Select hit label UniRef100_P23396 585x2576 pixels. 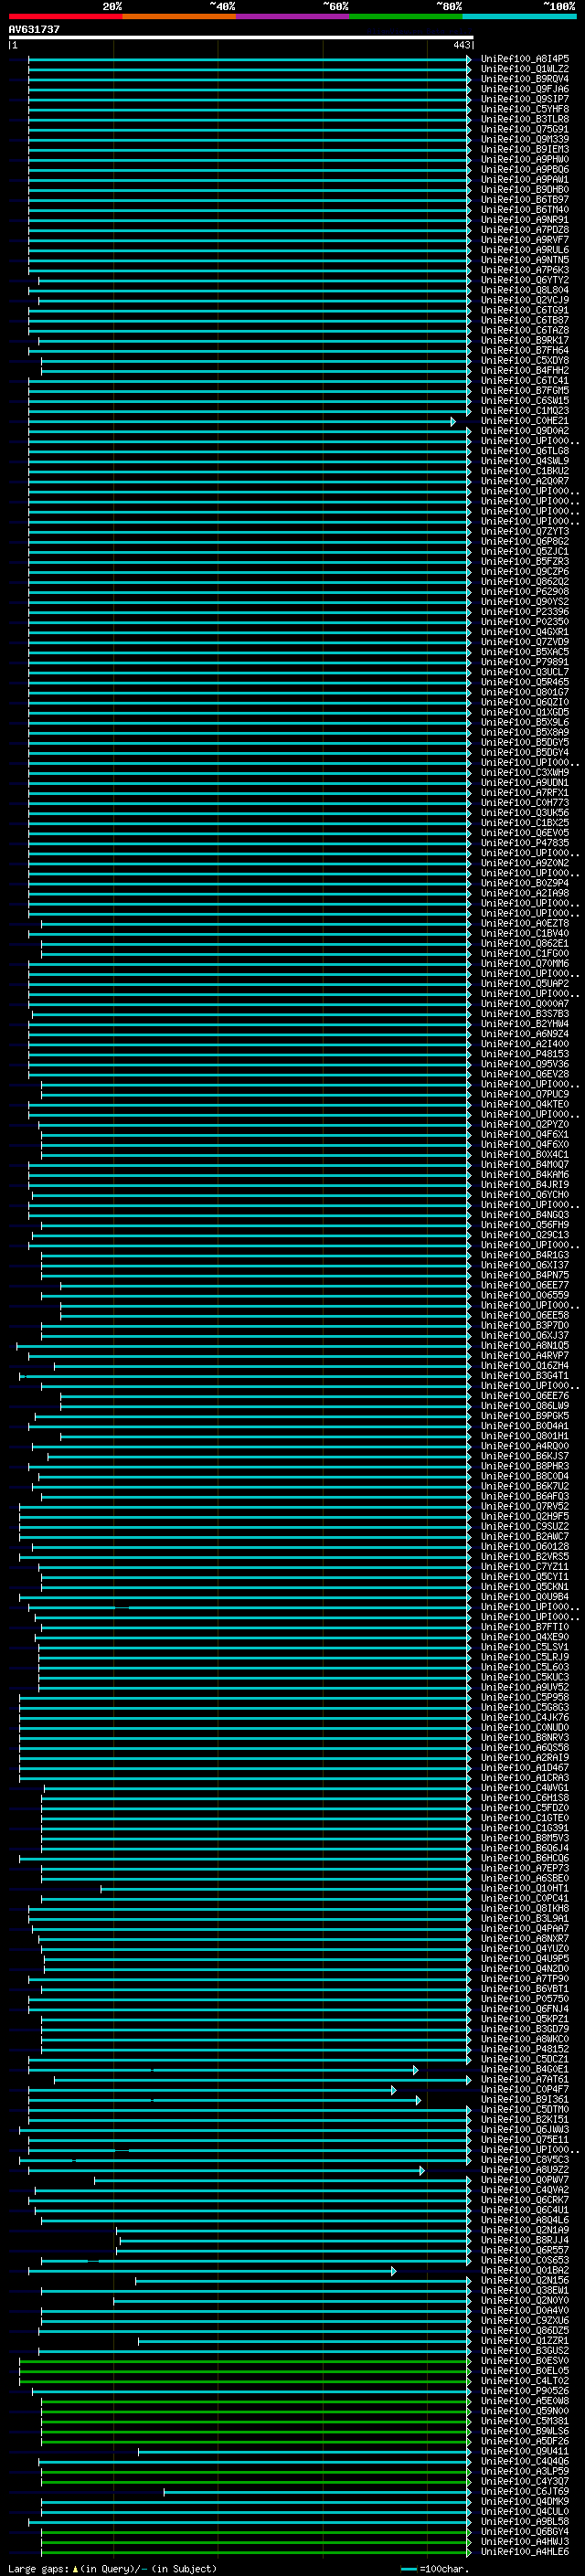(x=525, y=612)
